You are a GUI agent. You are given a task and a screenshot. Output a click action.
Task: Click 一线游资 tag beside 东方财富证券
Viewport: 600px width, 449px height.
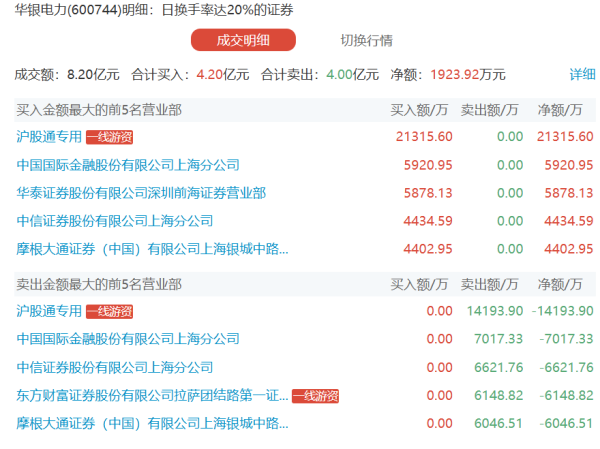pos(316,396)
